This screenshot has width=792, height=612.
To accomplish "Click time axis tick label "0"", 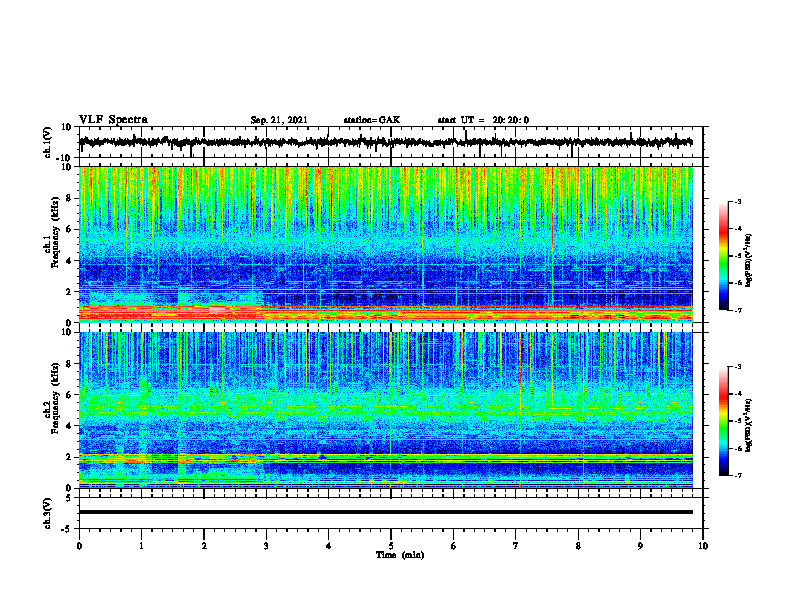I will [x=79, y=546].
